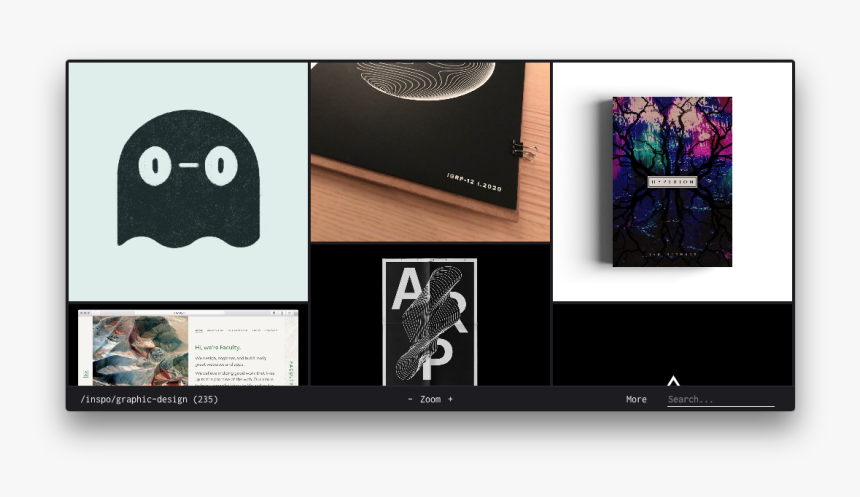Open the thumbnail with white triangle logo
Image resolution: width=860 pixels, height=497 pixels.
coord(672,345)
